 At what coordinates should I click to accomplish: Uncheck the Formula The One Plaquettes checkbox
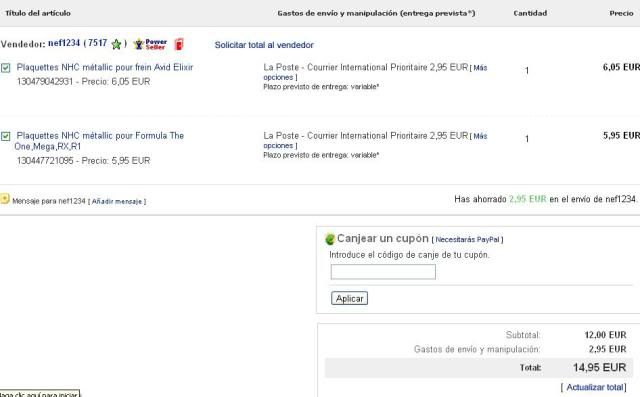point(5,136)
